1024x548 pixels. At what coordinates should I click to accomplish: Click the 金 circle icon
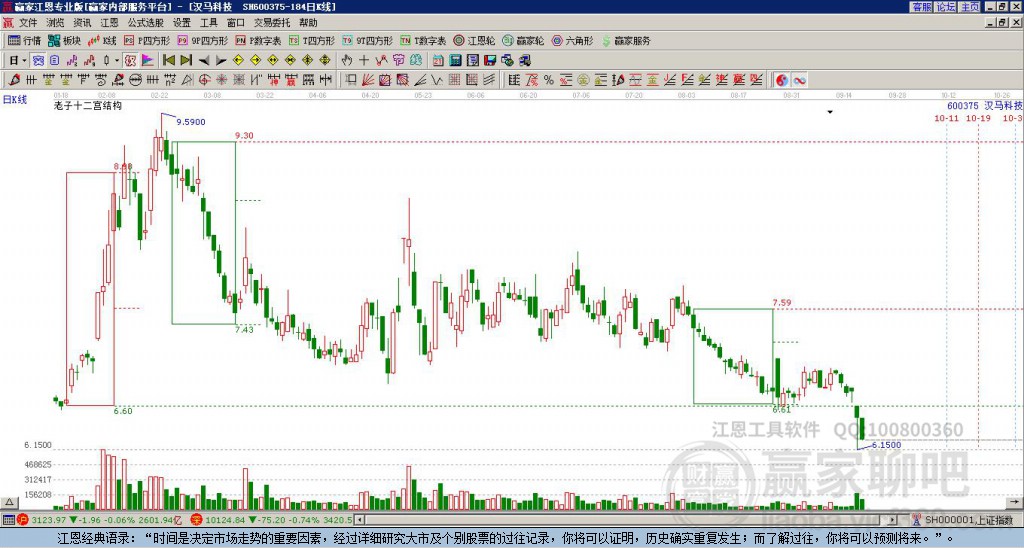(x=583, y=80)
